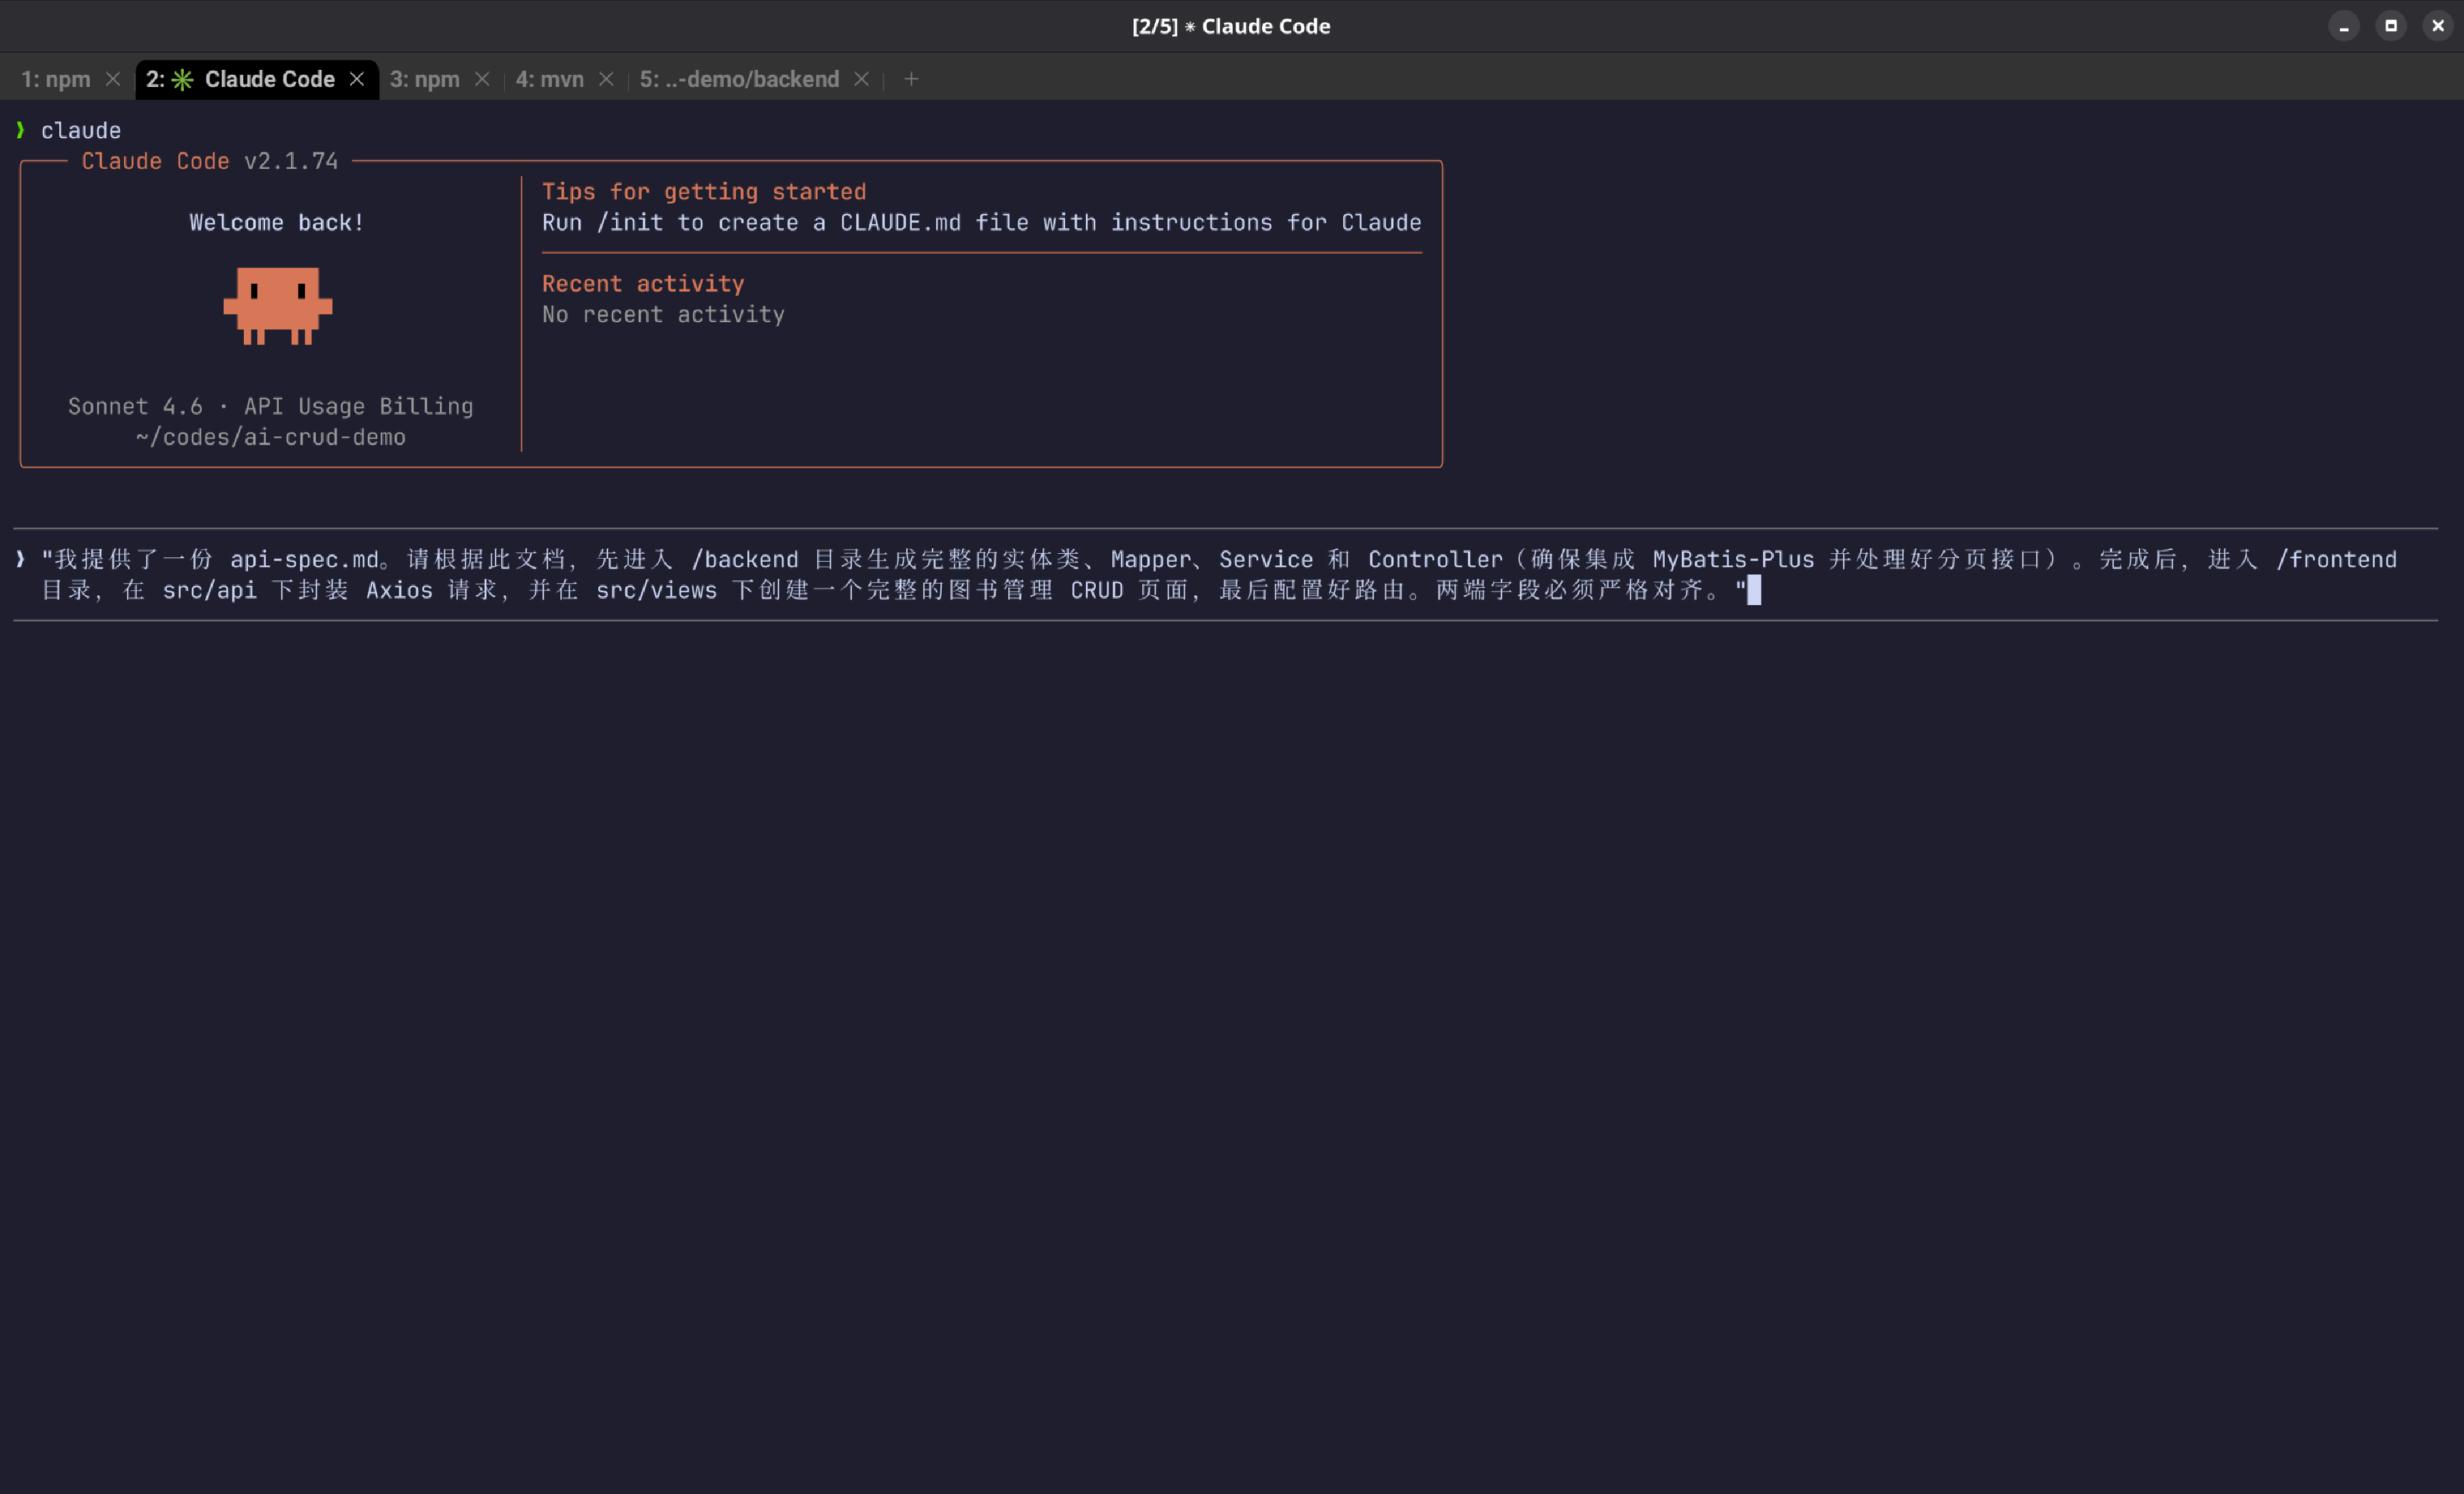Click the ~/codes/ai-crud-demo path text

click(271, 437)
